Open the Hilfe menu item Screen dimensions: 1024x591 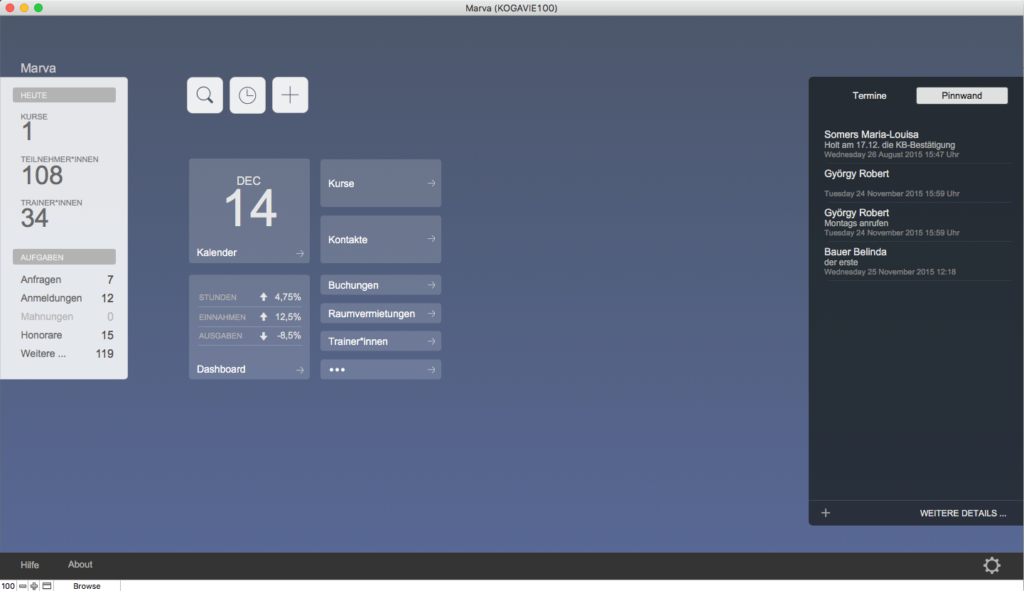coord(30,565)
